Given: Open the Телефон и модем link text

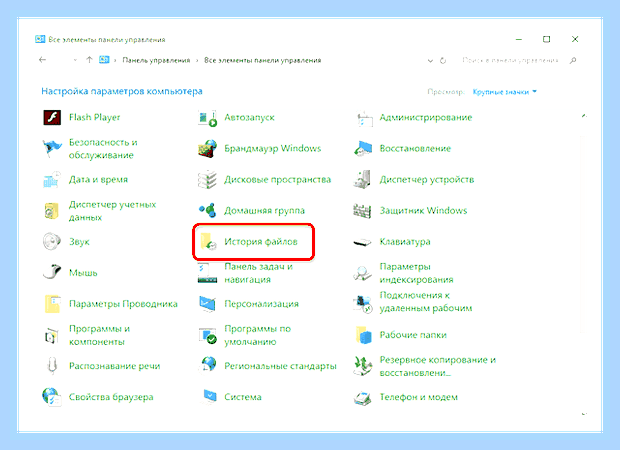Looking at the screenshot, I should 419,397.
